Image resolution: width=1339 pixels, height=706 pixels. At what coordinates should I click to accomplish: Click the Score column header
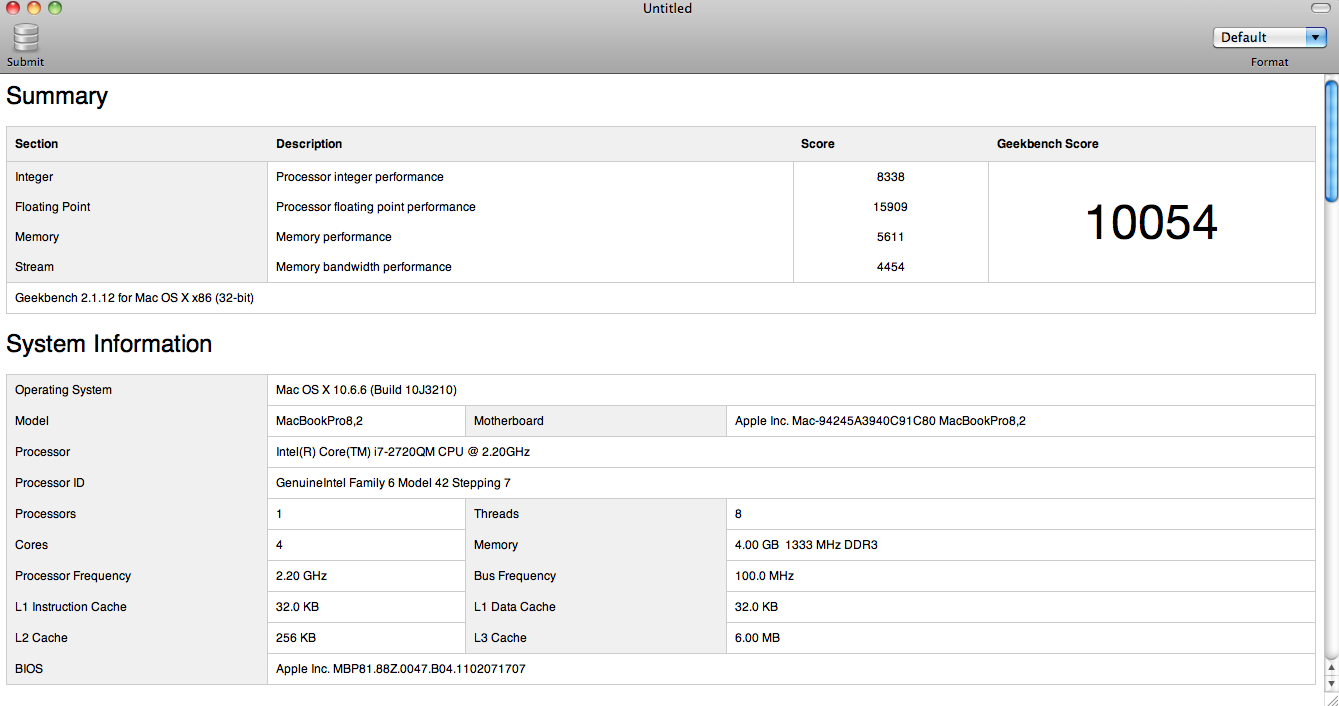(818, 144)
